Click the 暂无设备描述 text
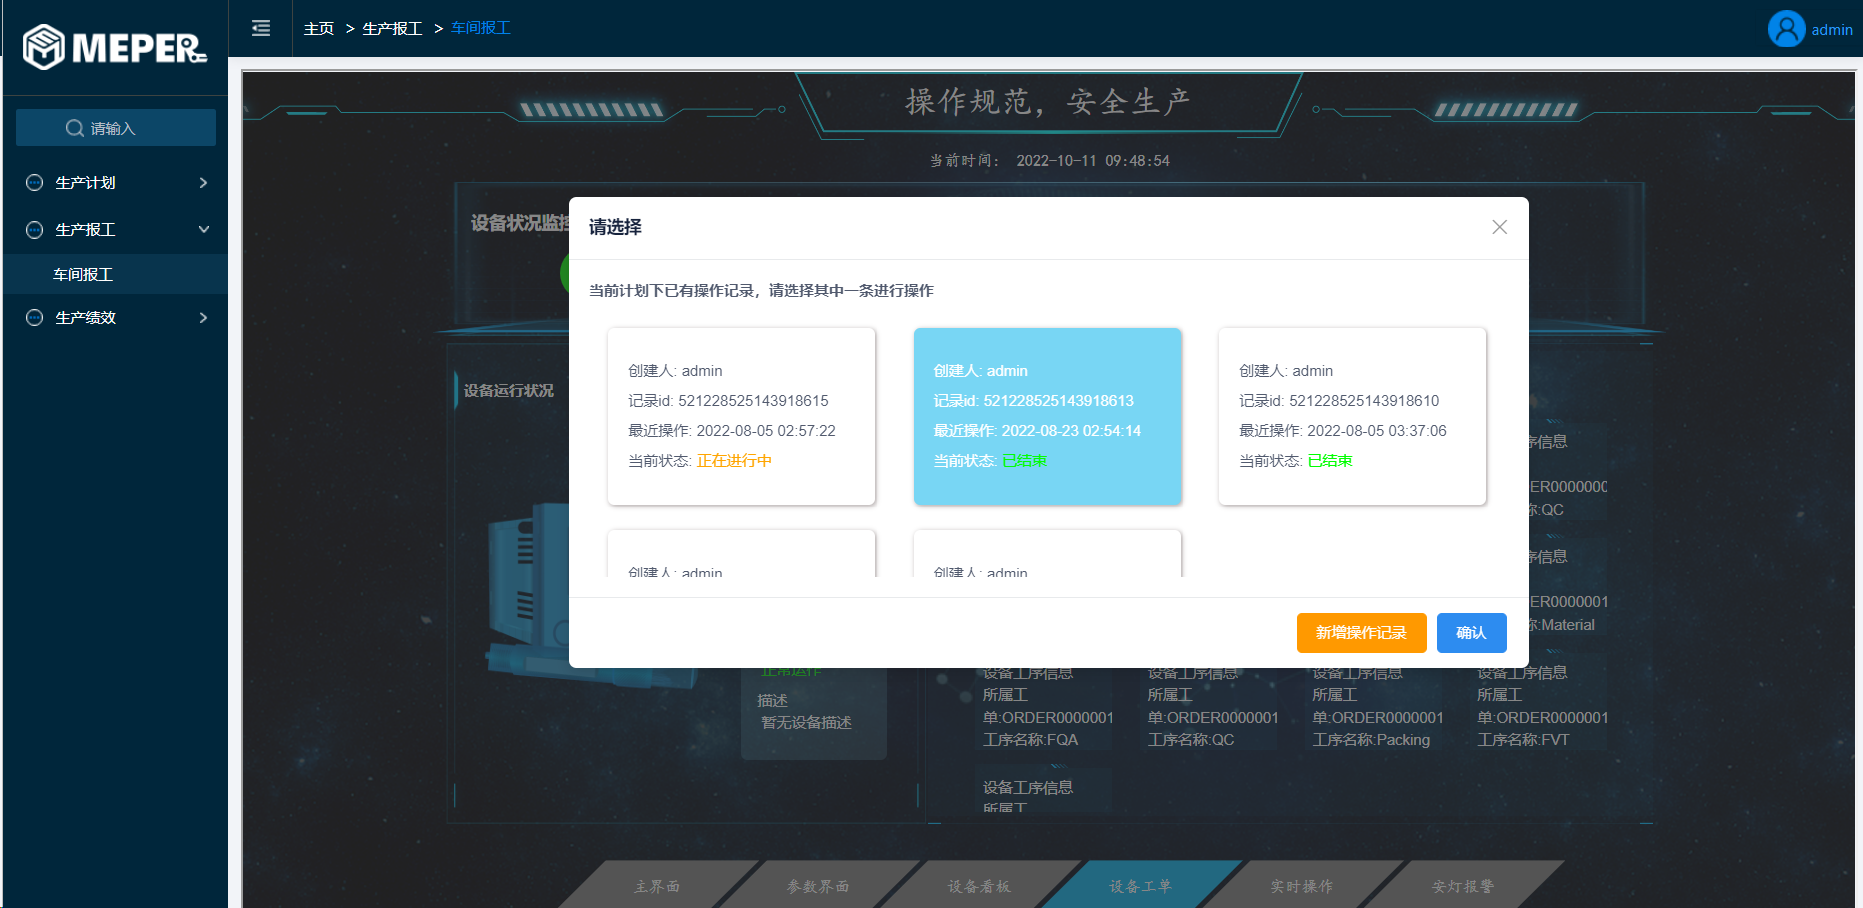 [x=806, y=722]
